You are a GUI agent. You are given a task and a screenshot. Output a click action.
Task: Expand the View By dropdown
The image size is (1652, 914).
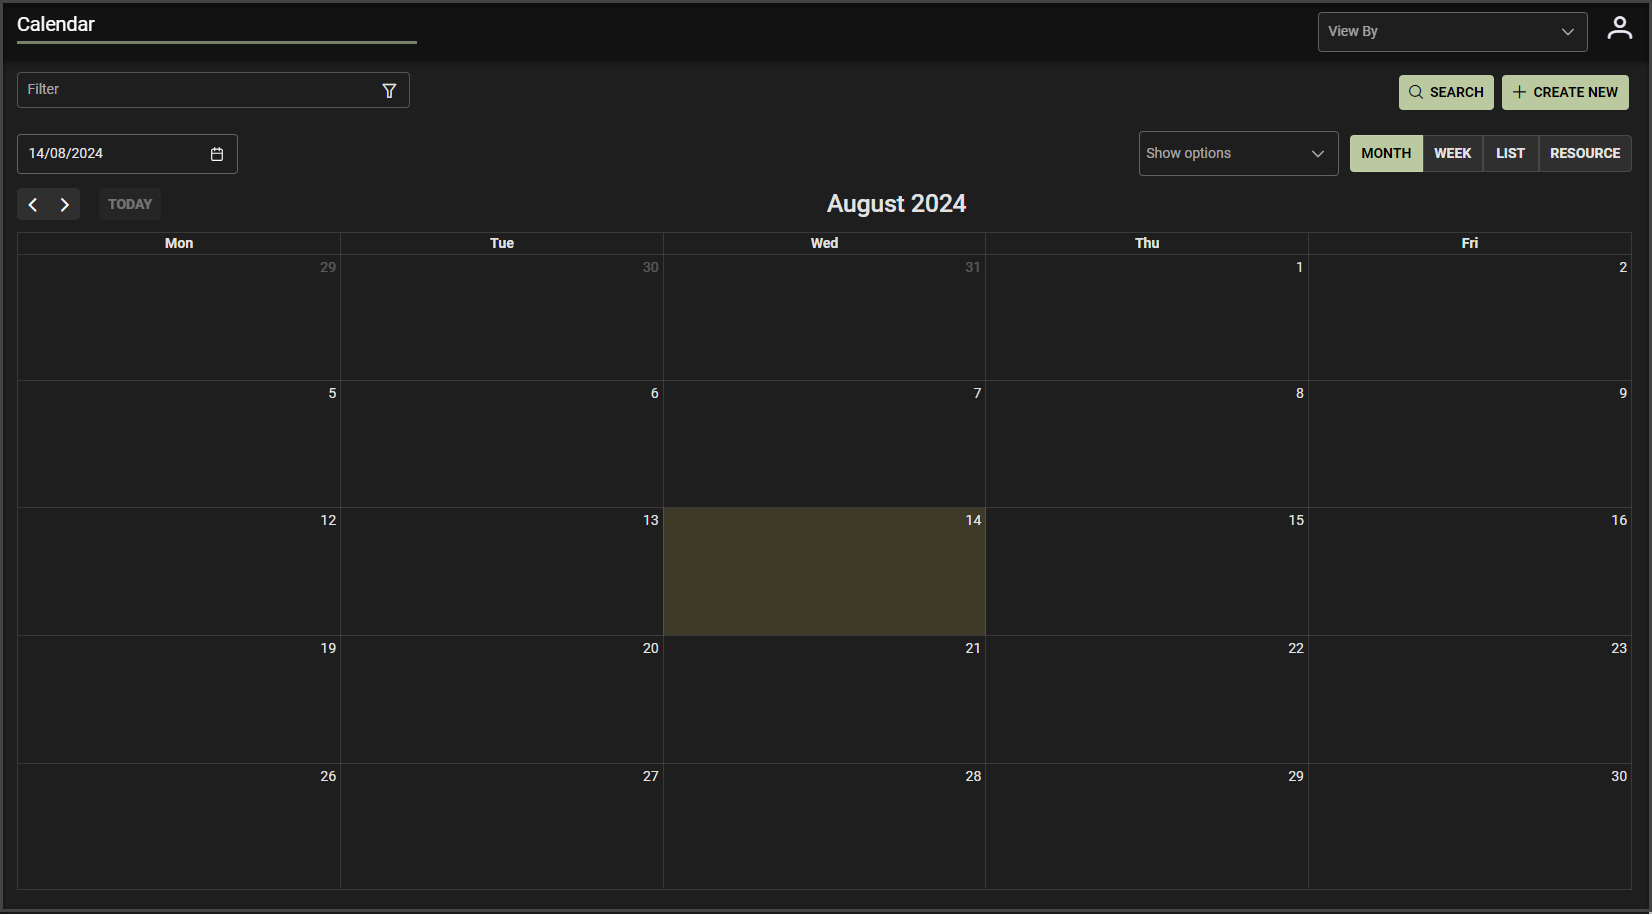click(1451, 32)
